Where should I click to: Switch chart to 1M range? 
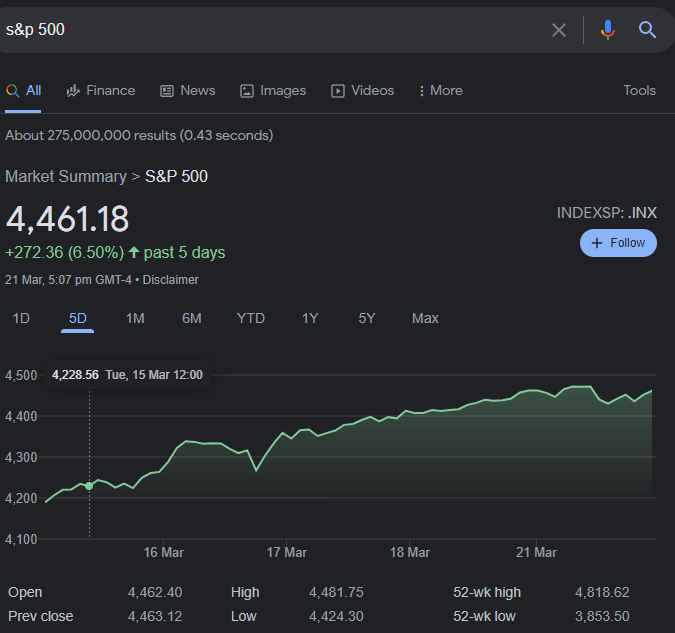click(x=135, y=318)
